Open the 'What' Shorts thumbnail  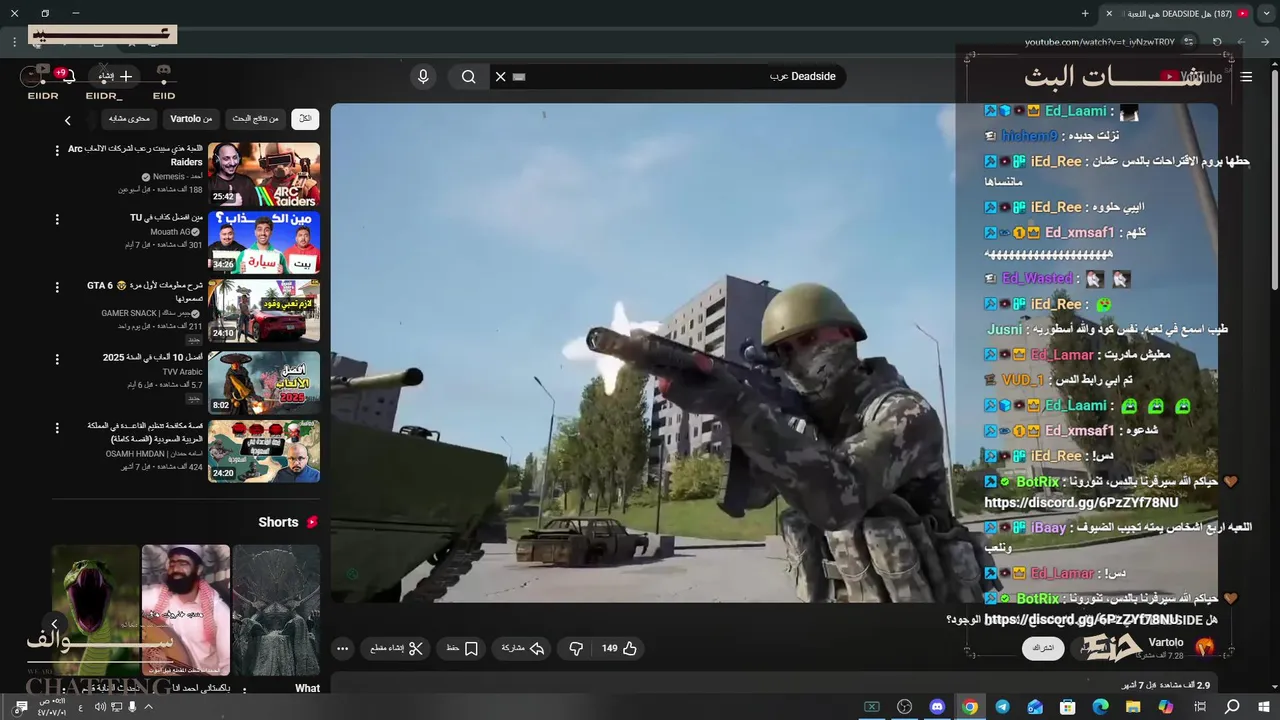point(276,610)
